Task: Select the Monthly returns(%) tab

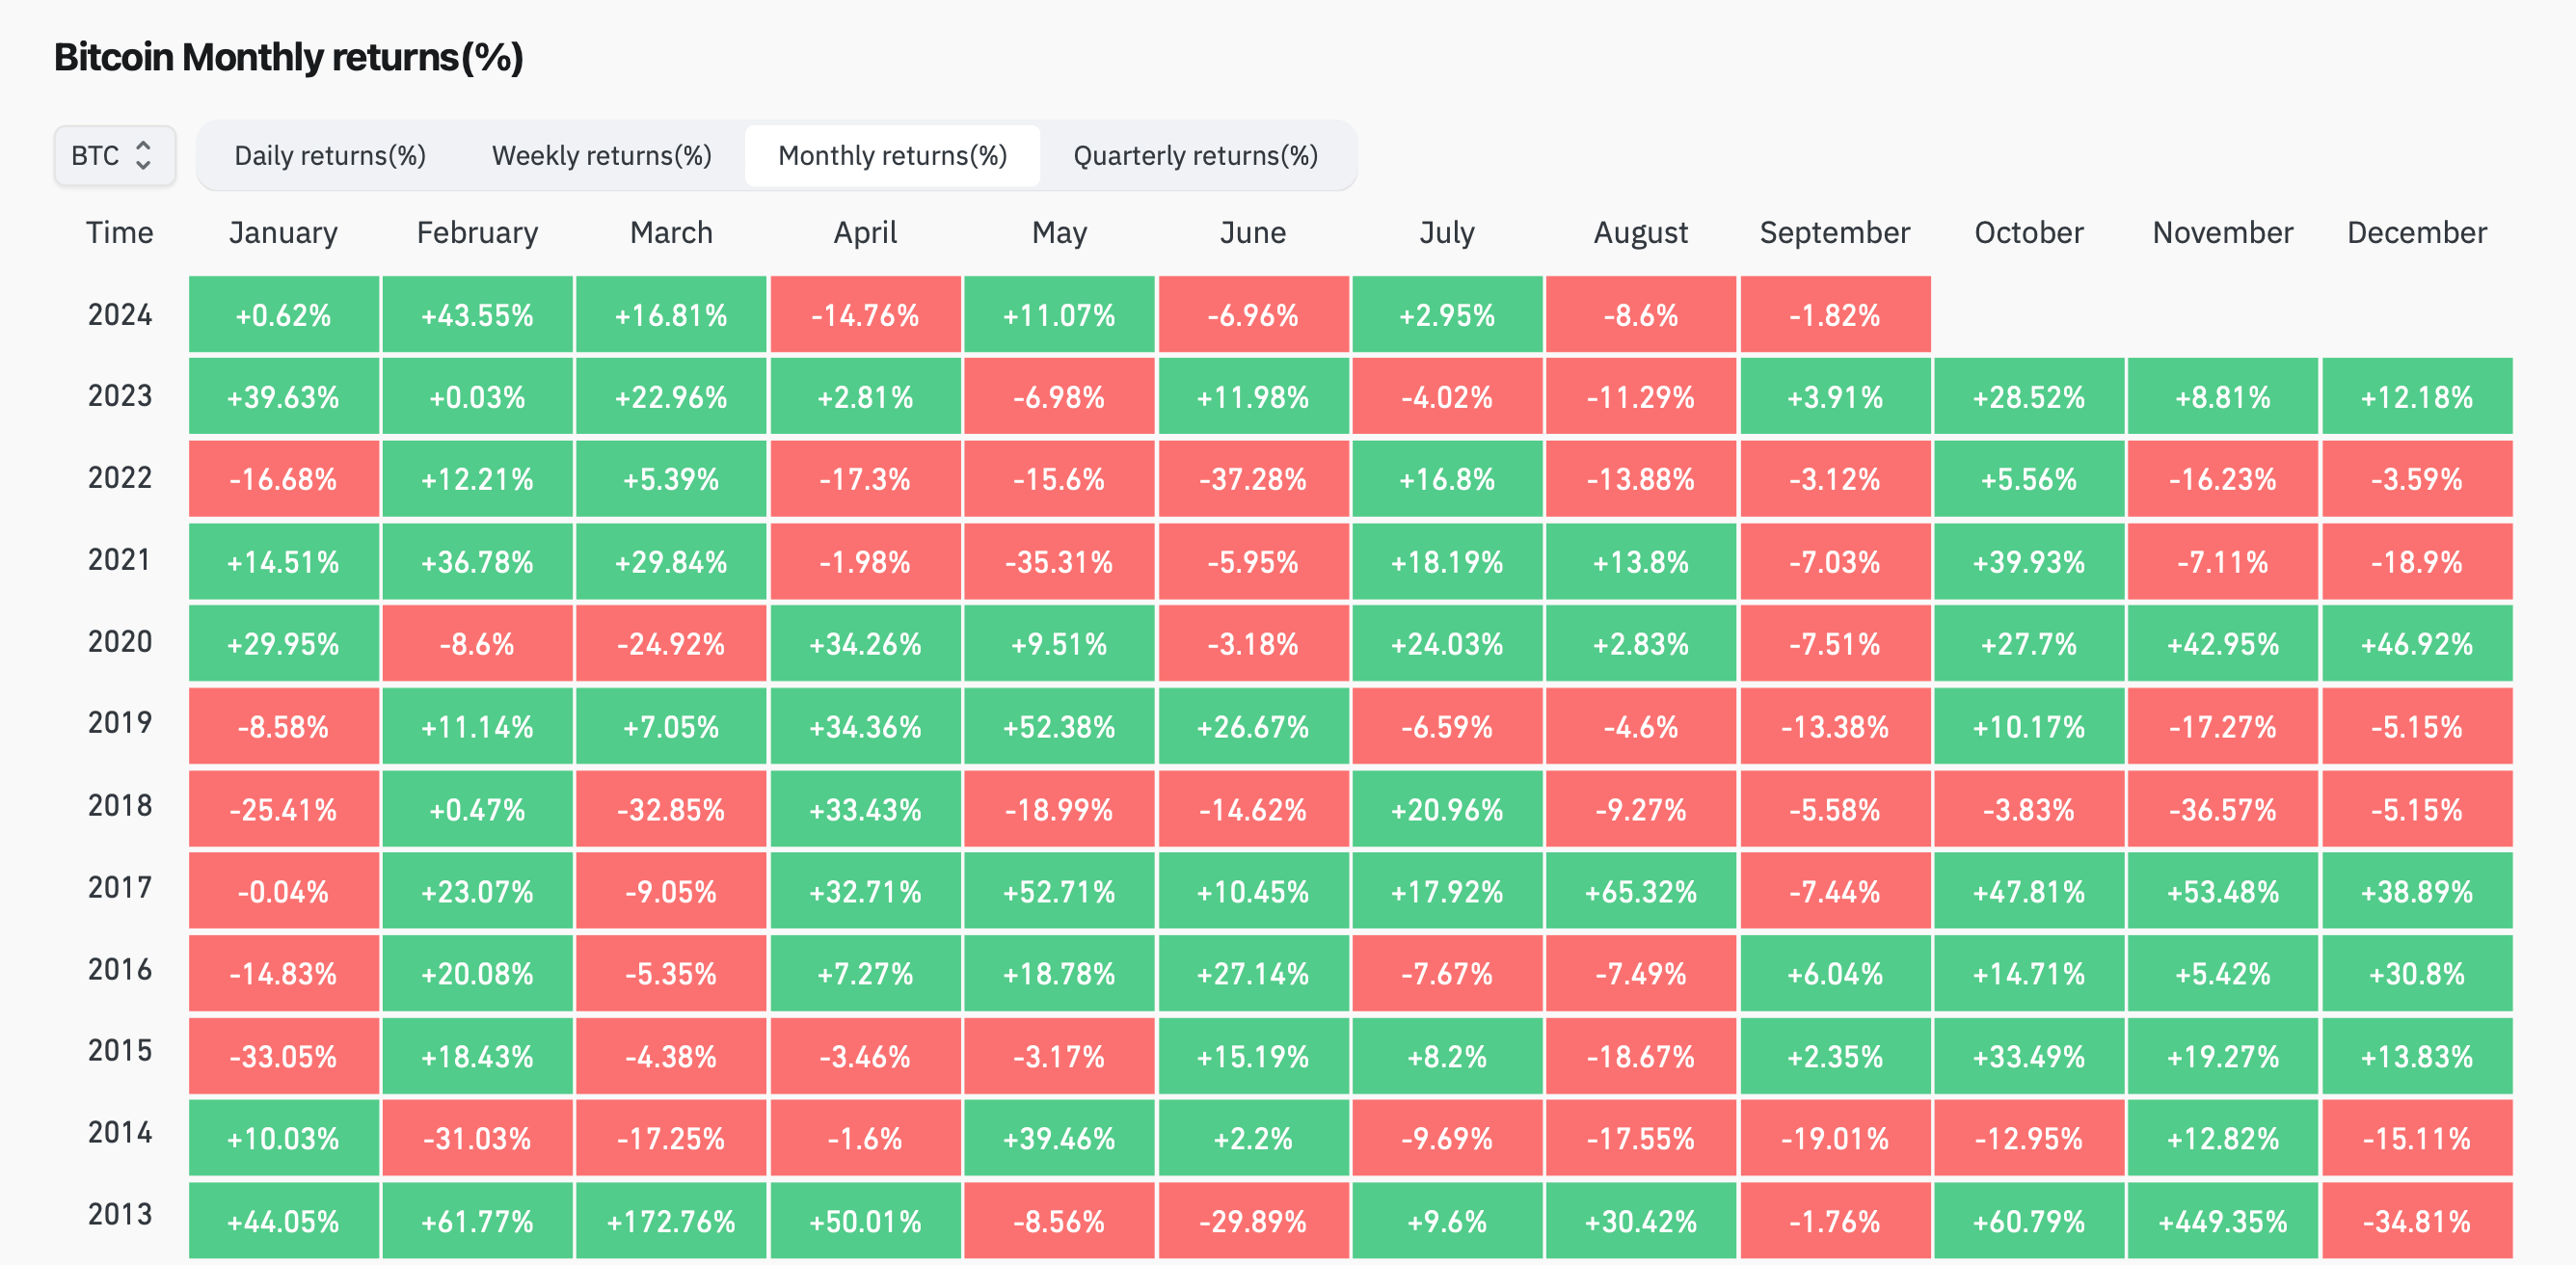Action: point(892,156)
